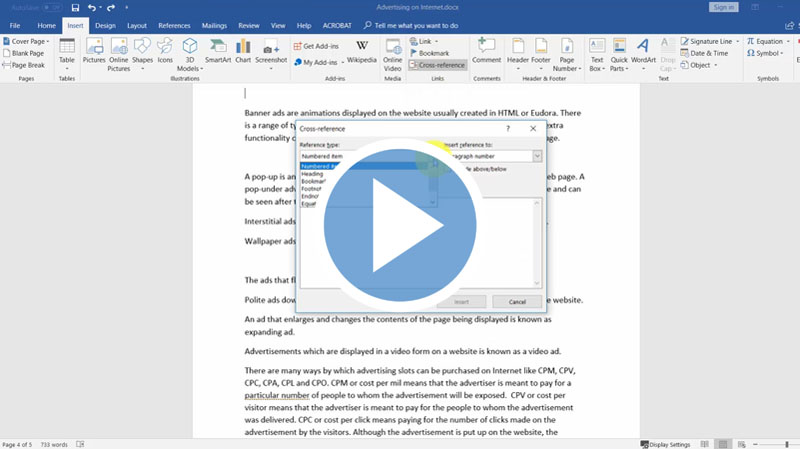Click the Save icon in title bar
This screenshot has height=449, width=800.
click(75, 8)
